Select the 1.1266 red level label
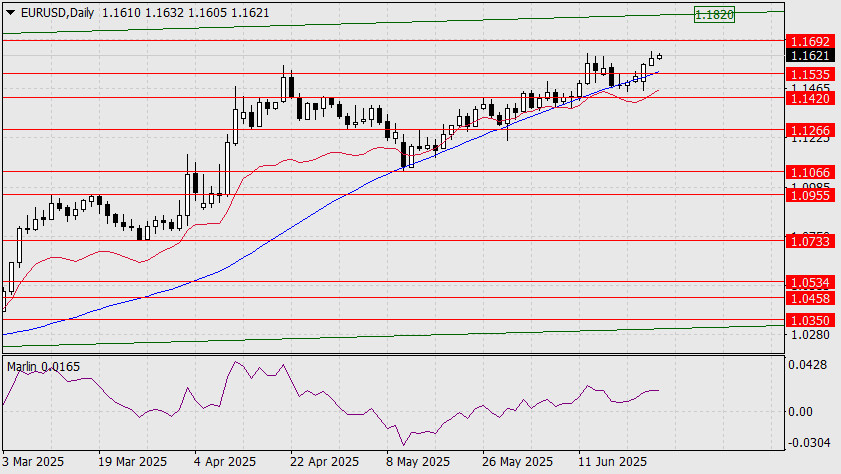This screenshot has height=474, width=841. click(x=810, y=130)
